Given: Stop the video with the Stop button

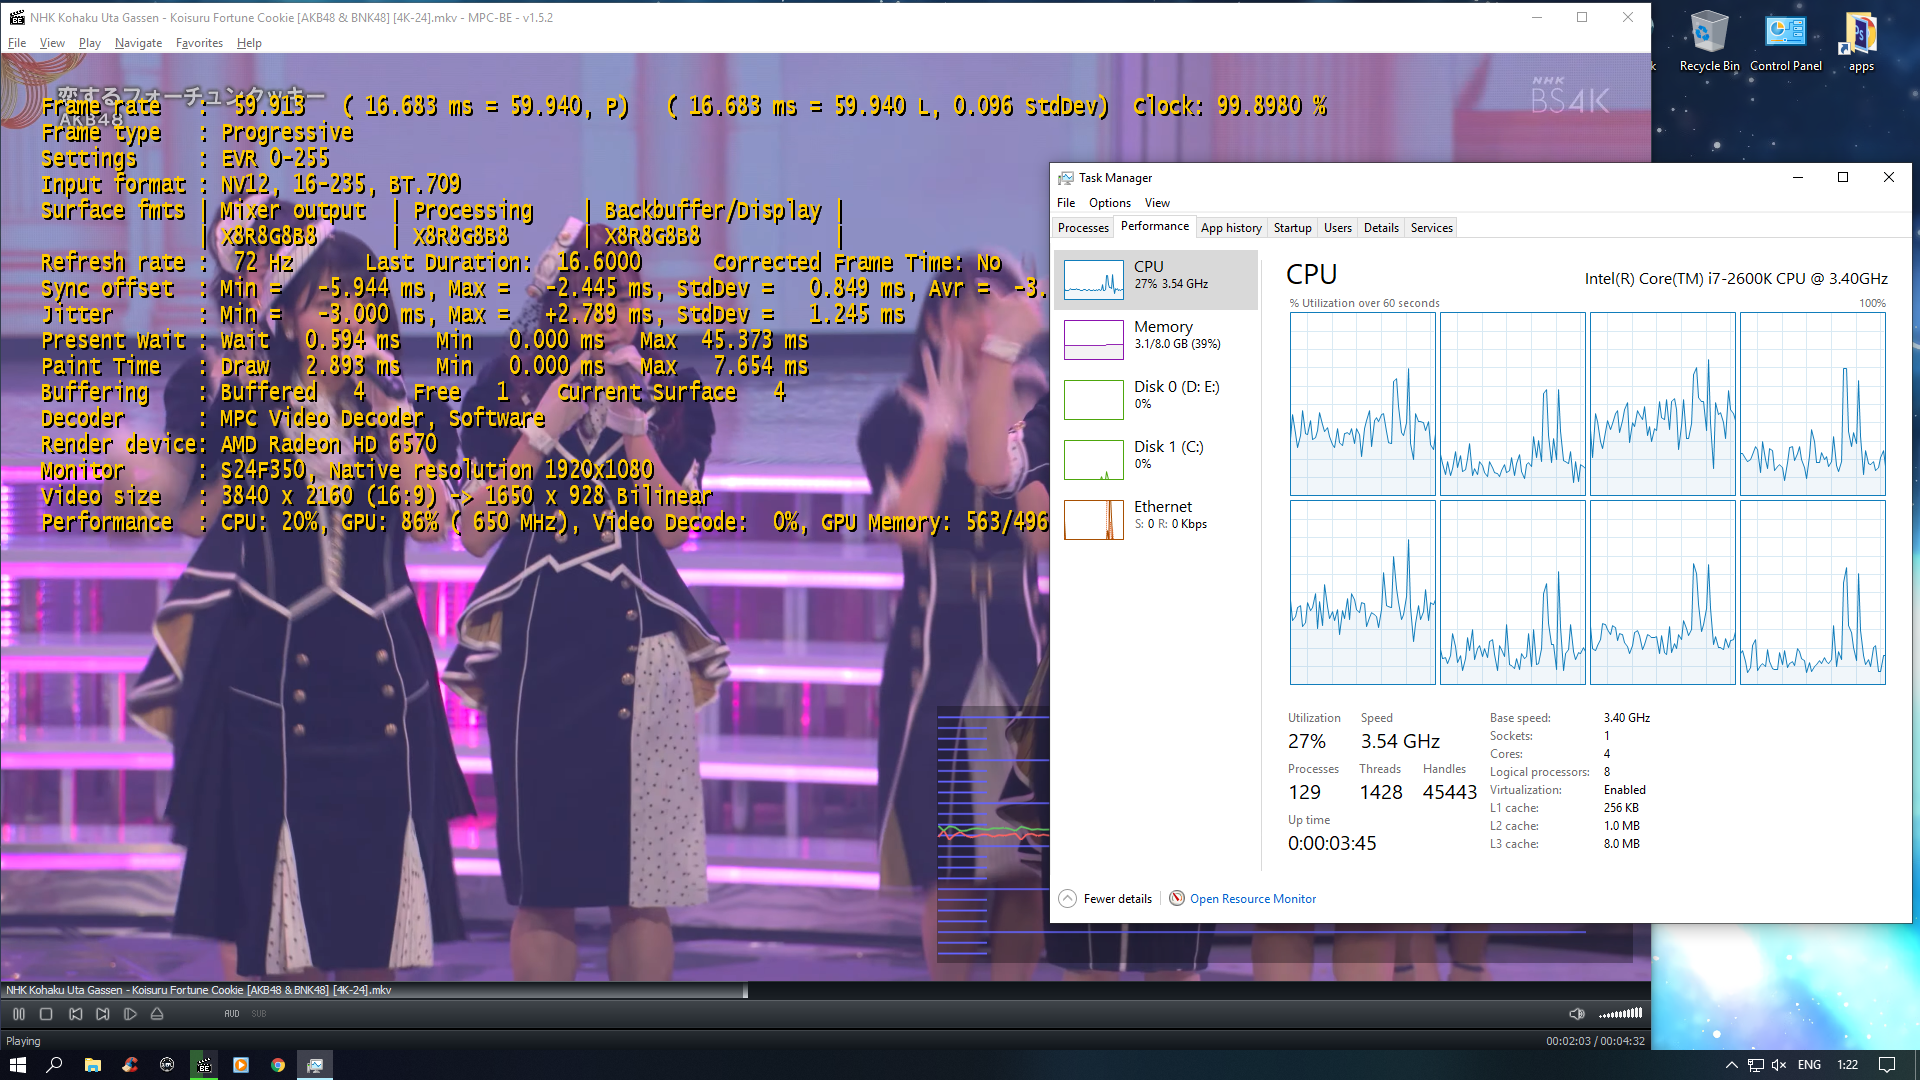Looking at the screenshot, I should [46, 1014].
